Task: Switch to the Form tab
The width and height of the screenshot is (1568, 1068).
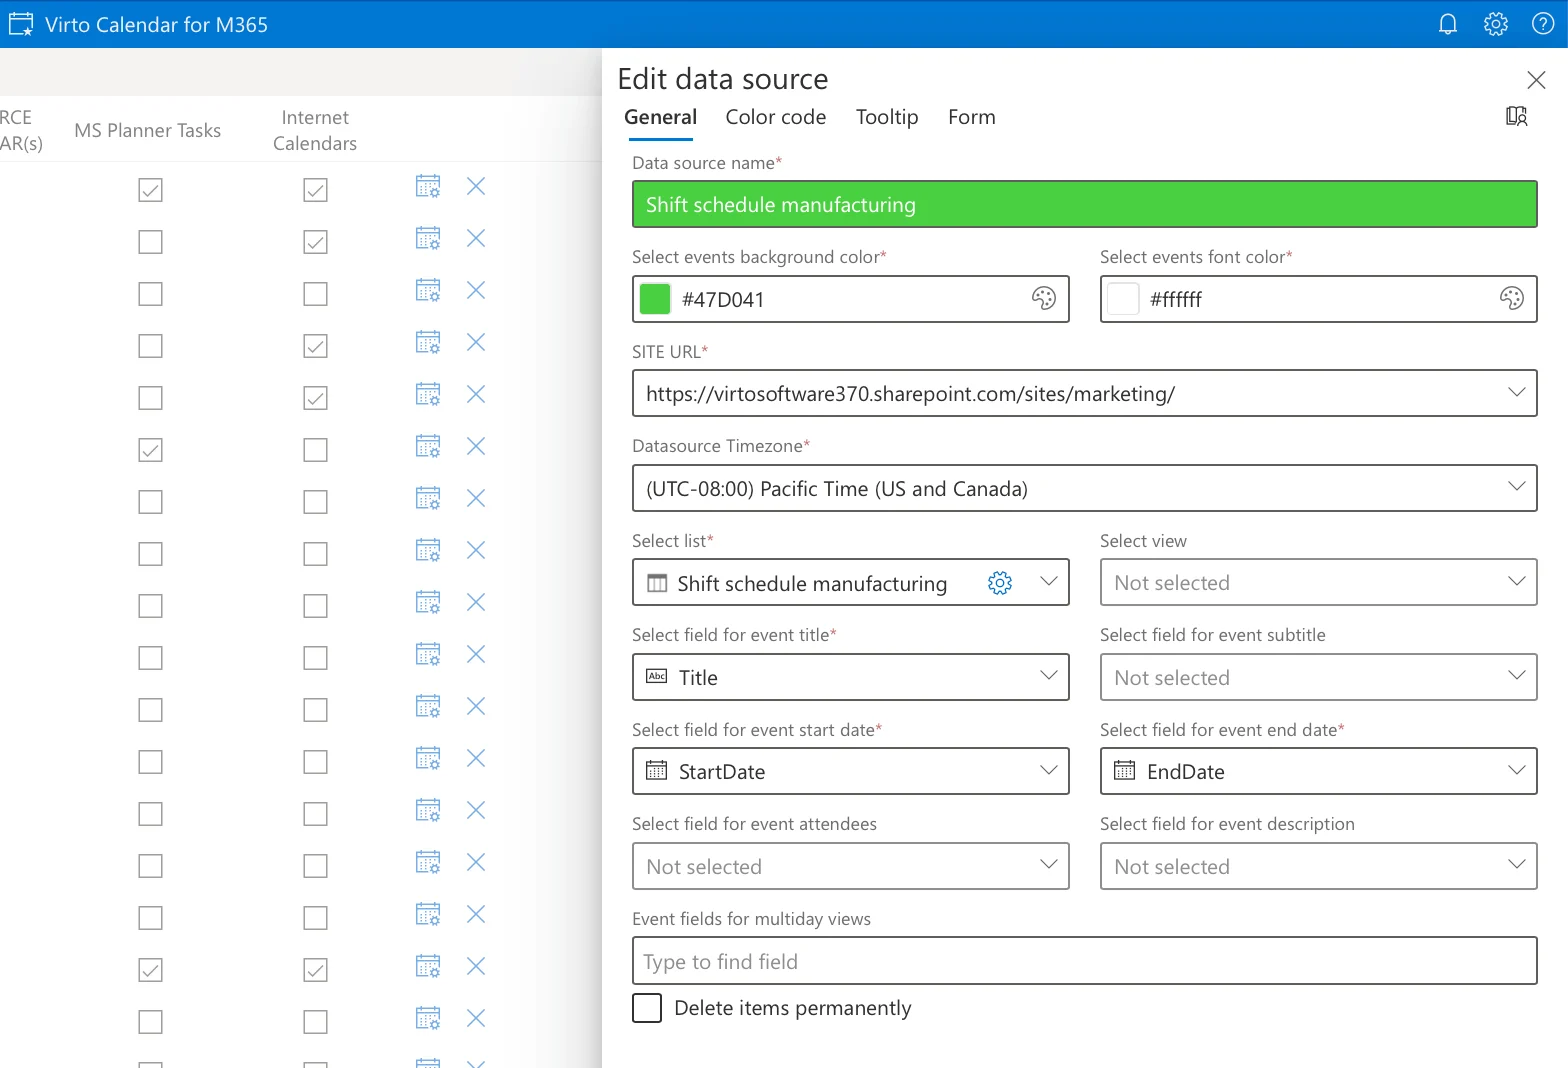Action: tap(972, 117)
